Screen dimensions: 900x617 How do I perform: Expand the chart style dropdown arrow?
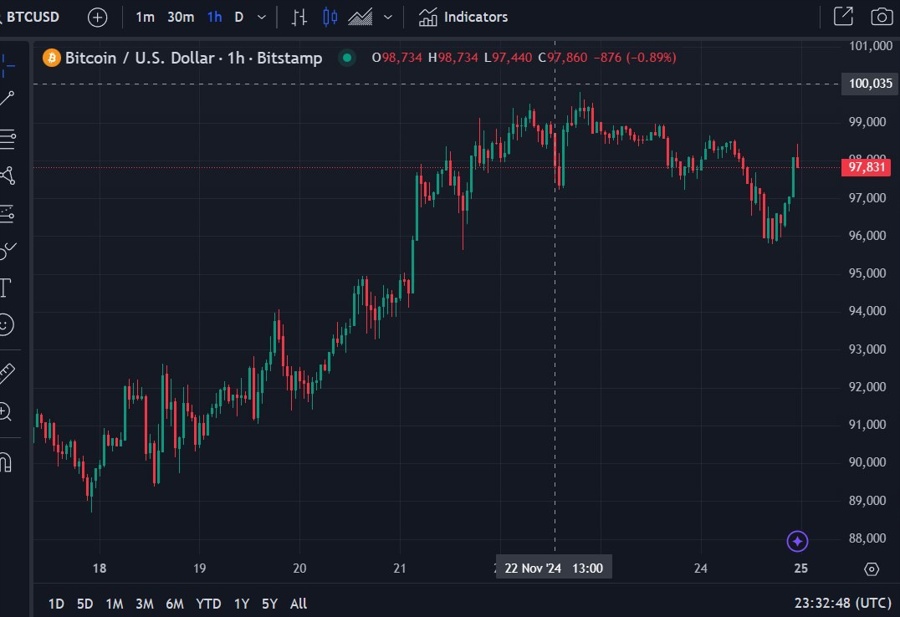388,17
